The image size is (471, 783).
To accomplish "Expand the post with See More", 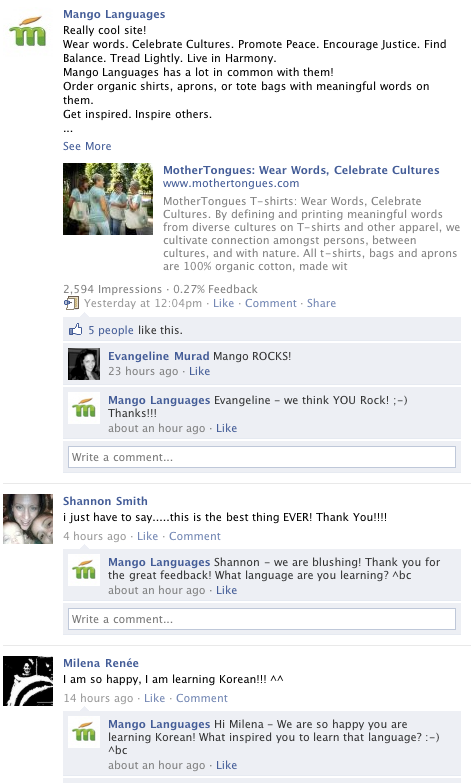I will (x=87, y=146).
